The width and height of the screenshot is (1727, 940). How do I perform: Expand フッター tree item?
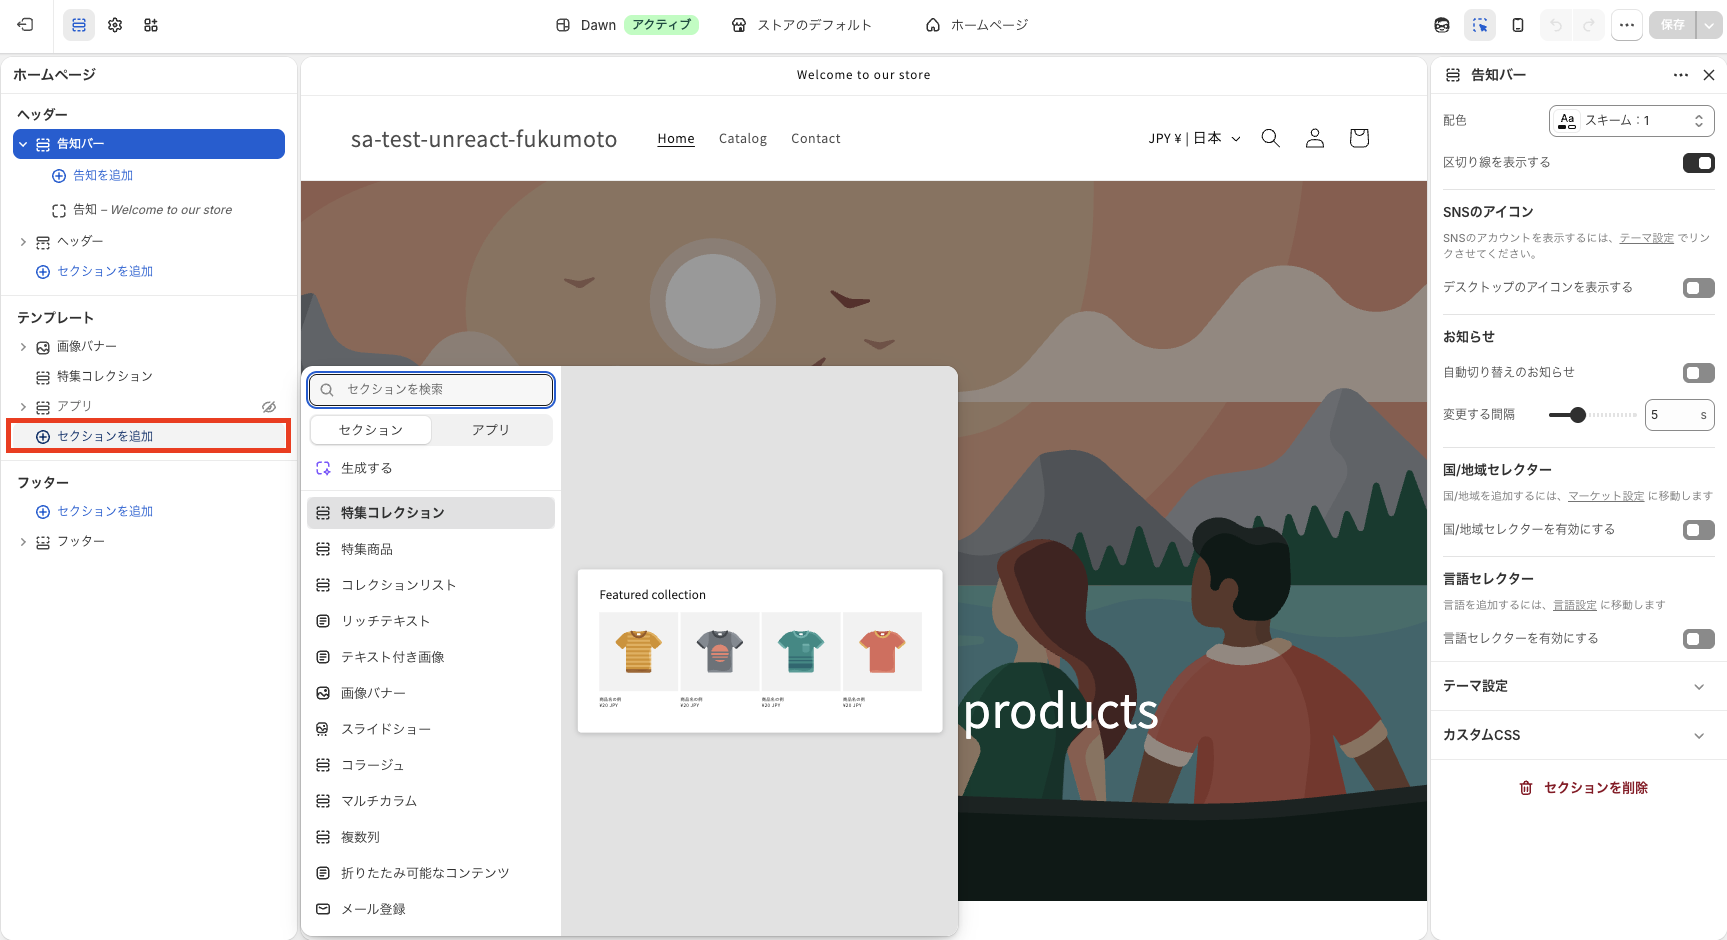[23, 542]
